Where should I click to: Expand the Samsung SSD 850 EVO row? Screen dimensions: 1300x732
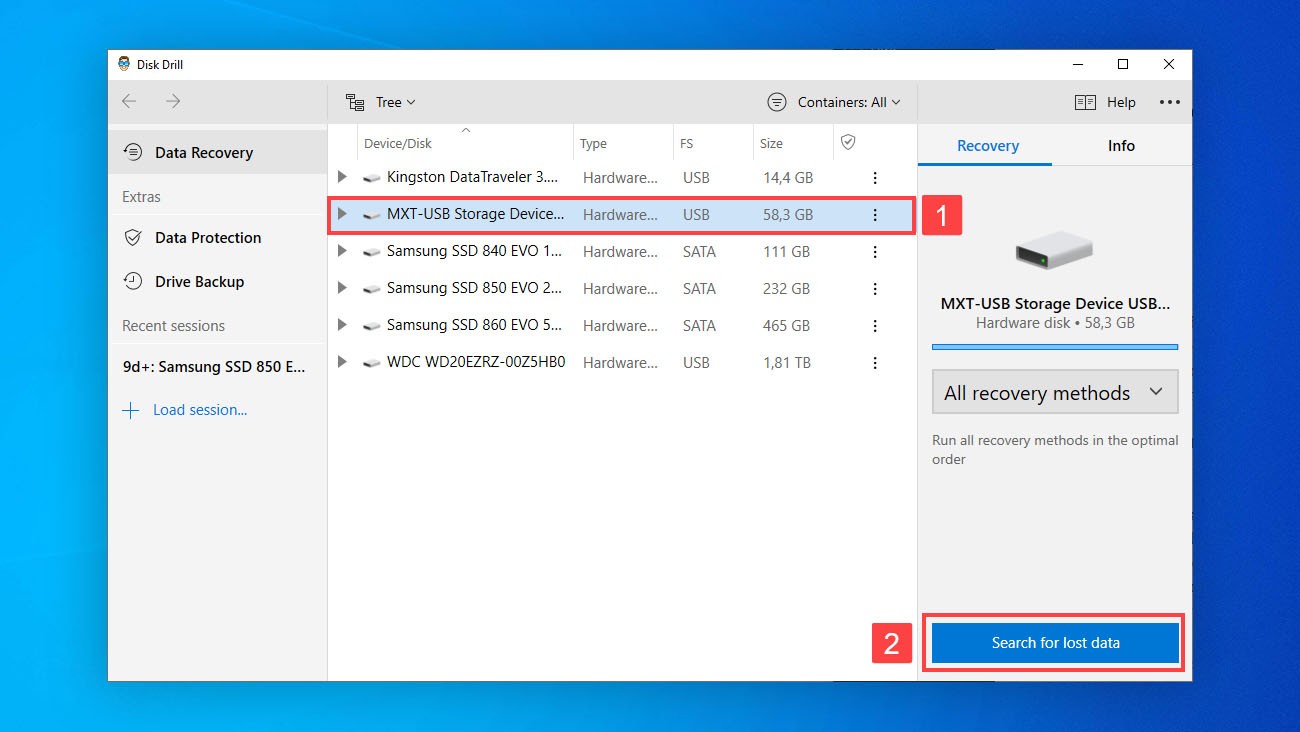[342, 288]
